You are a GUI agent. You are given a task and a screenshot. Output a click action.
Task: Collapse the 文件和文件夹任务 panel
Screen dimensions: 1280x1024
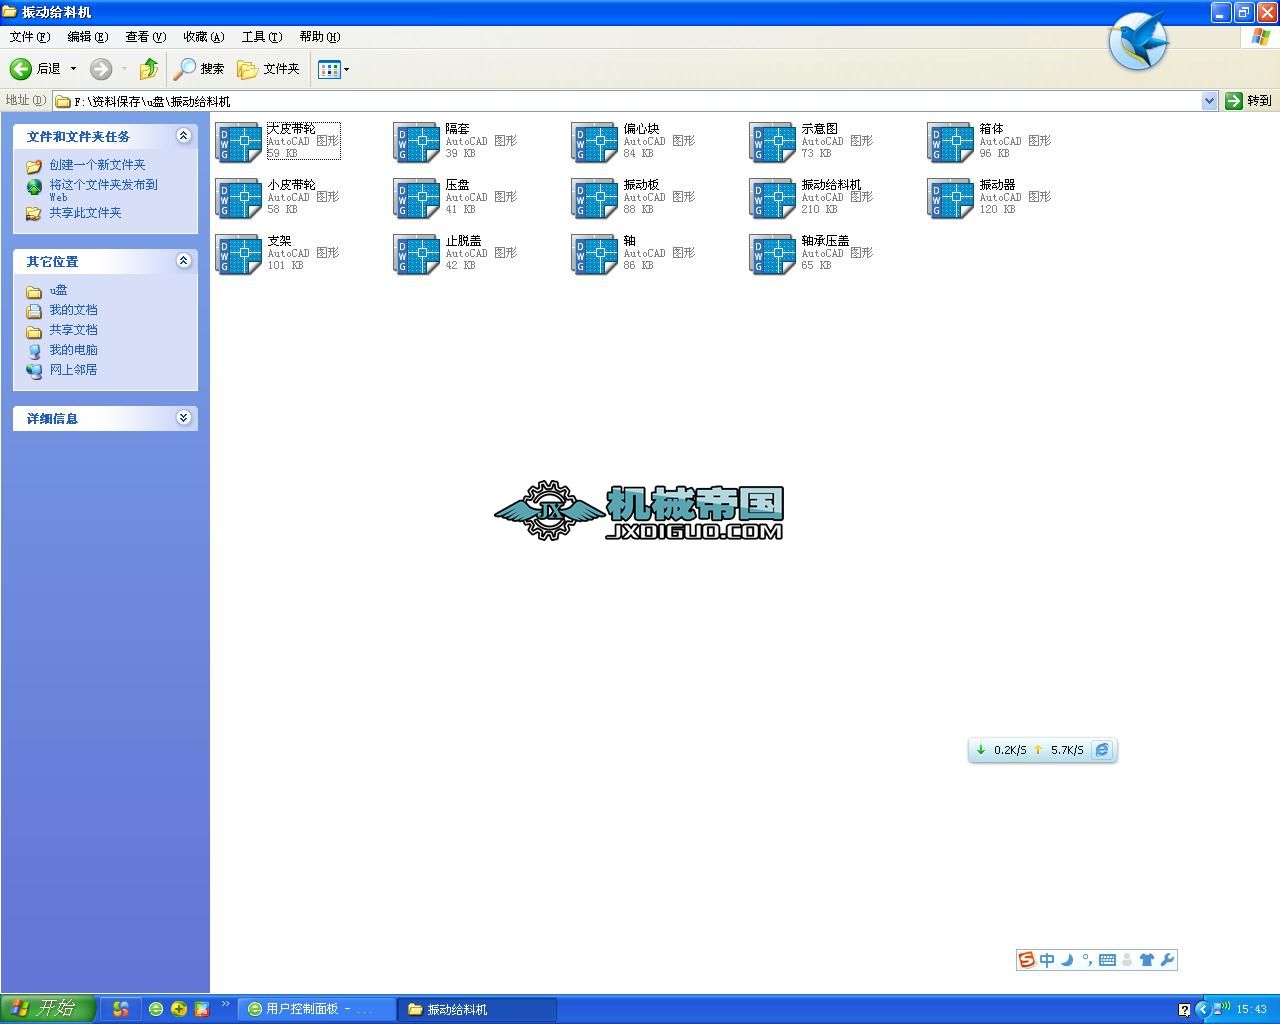[x=183, y=136]
